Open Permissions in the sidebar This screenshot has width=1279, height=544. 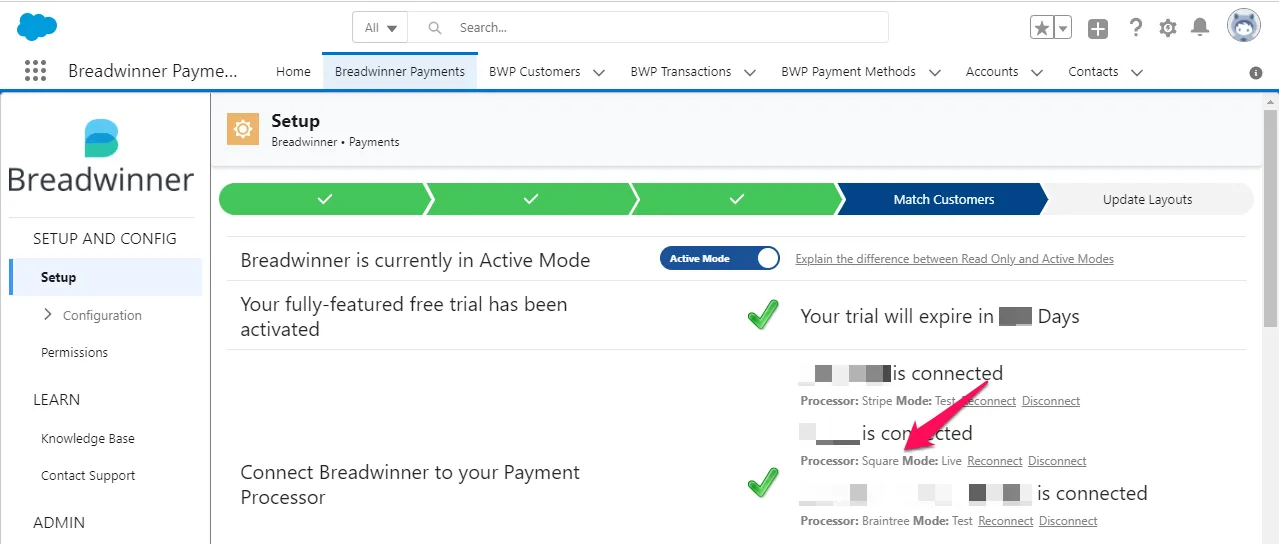(x=74, y=352)
